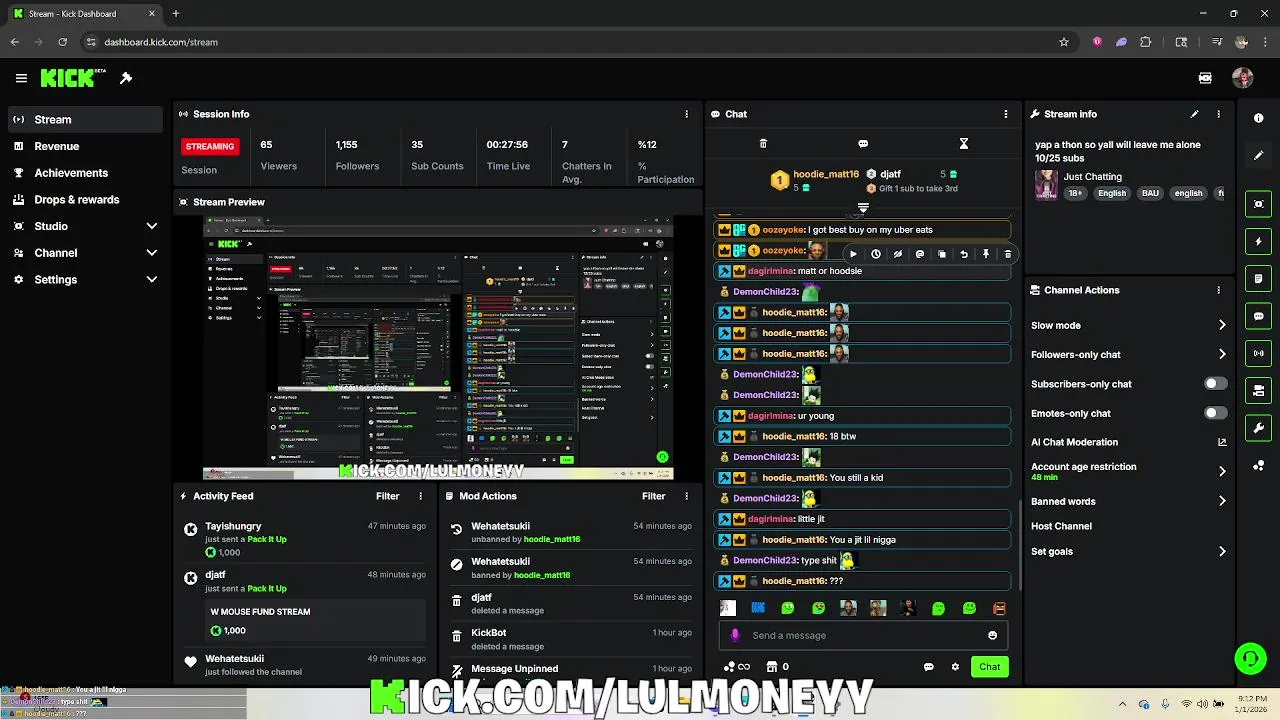Toggle Emotes-only chat switch
1280x720 pixels.
1215,413
